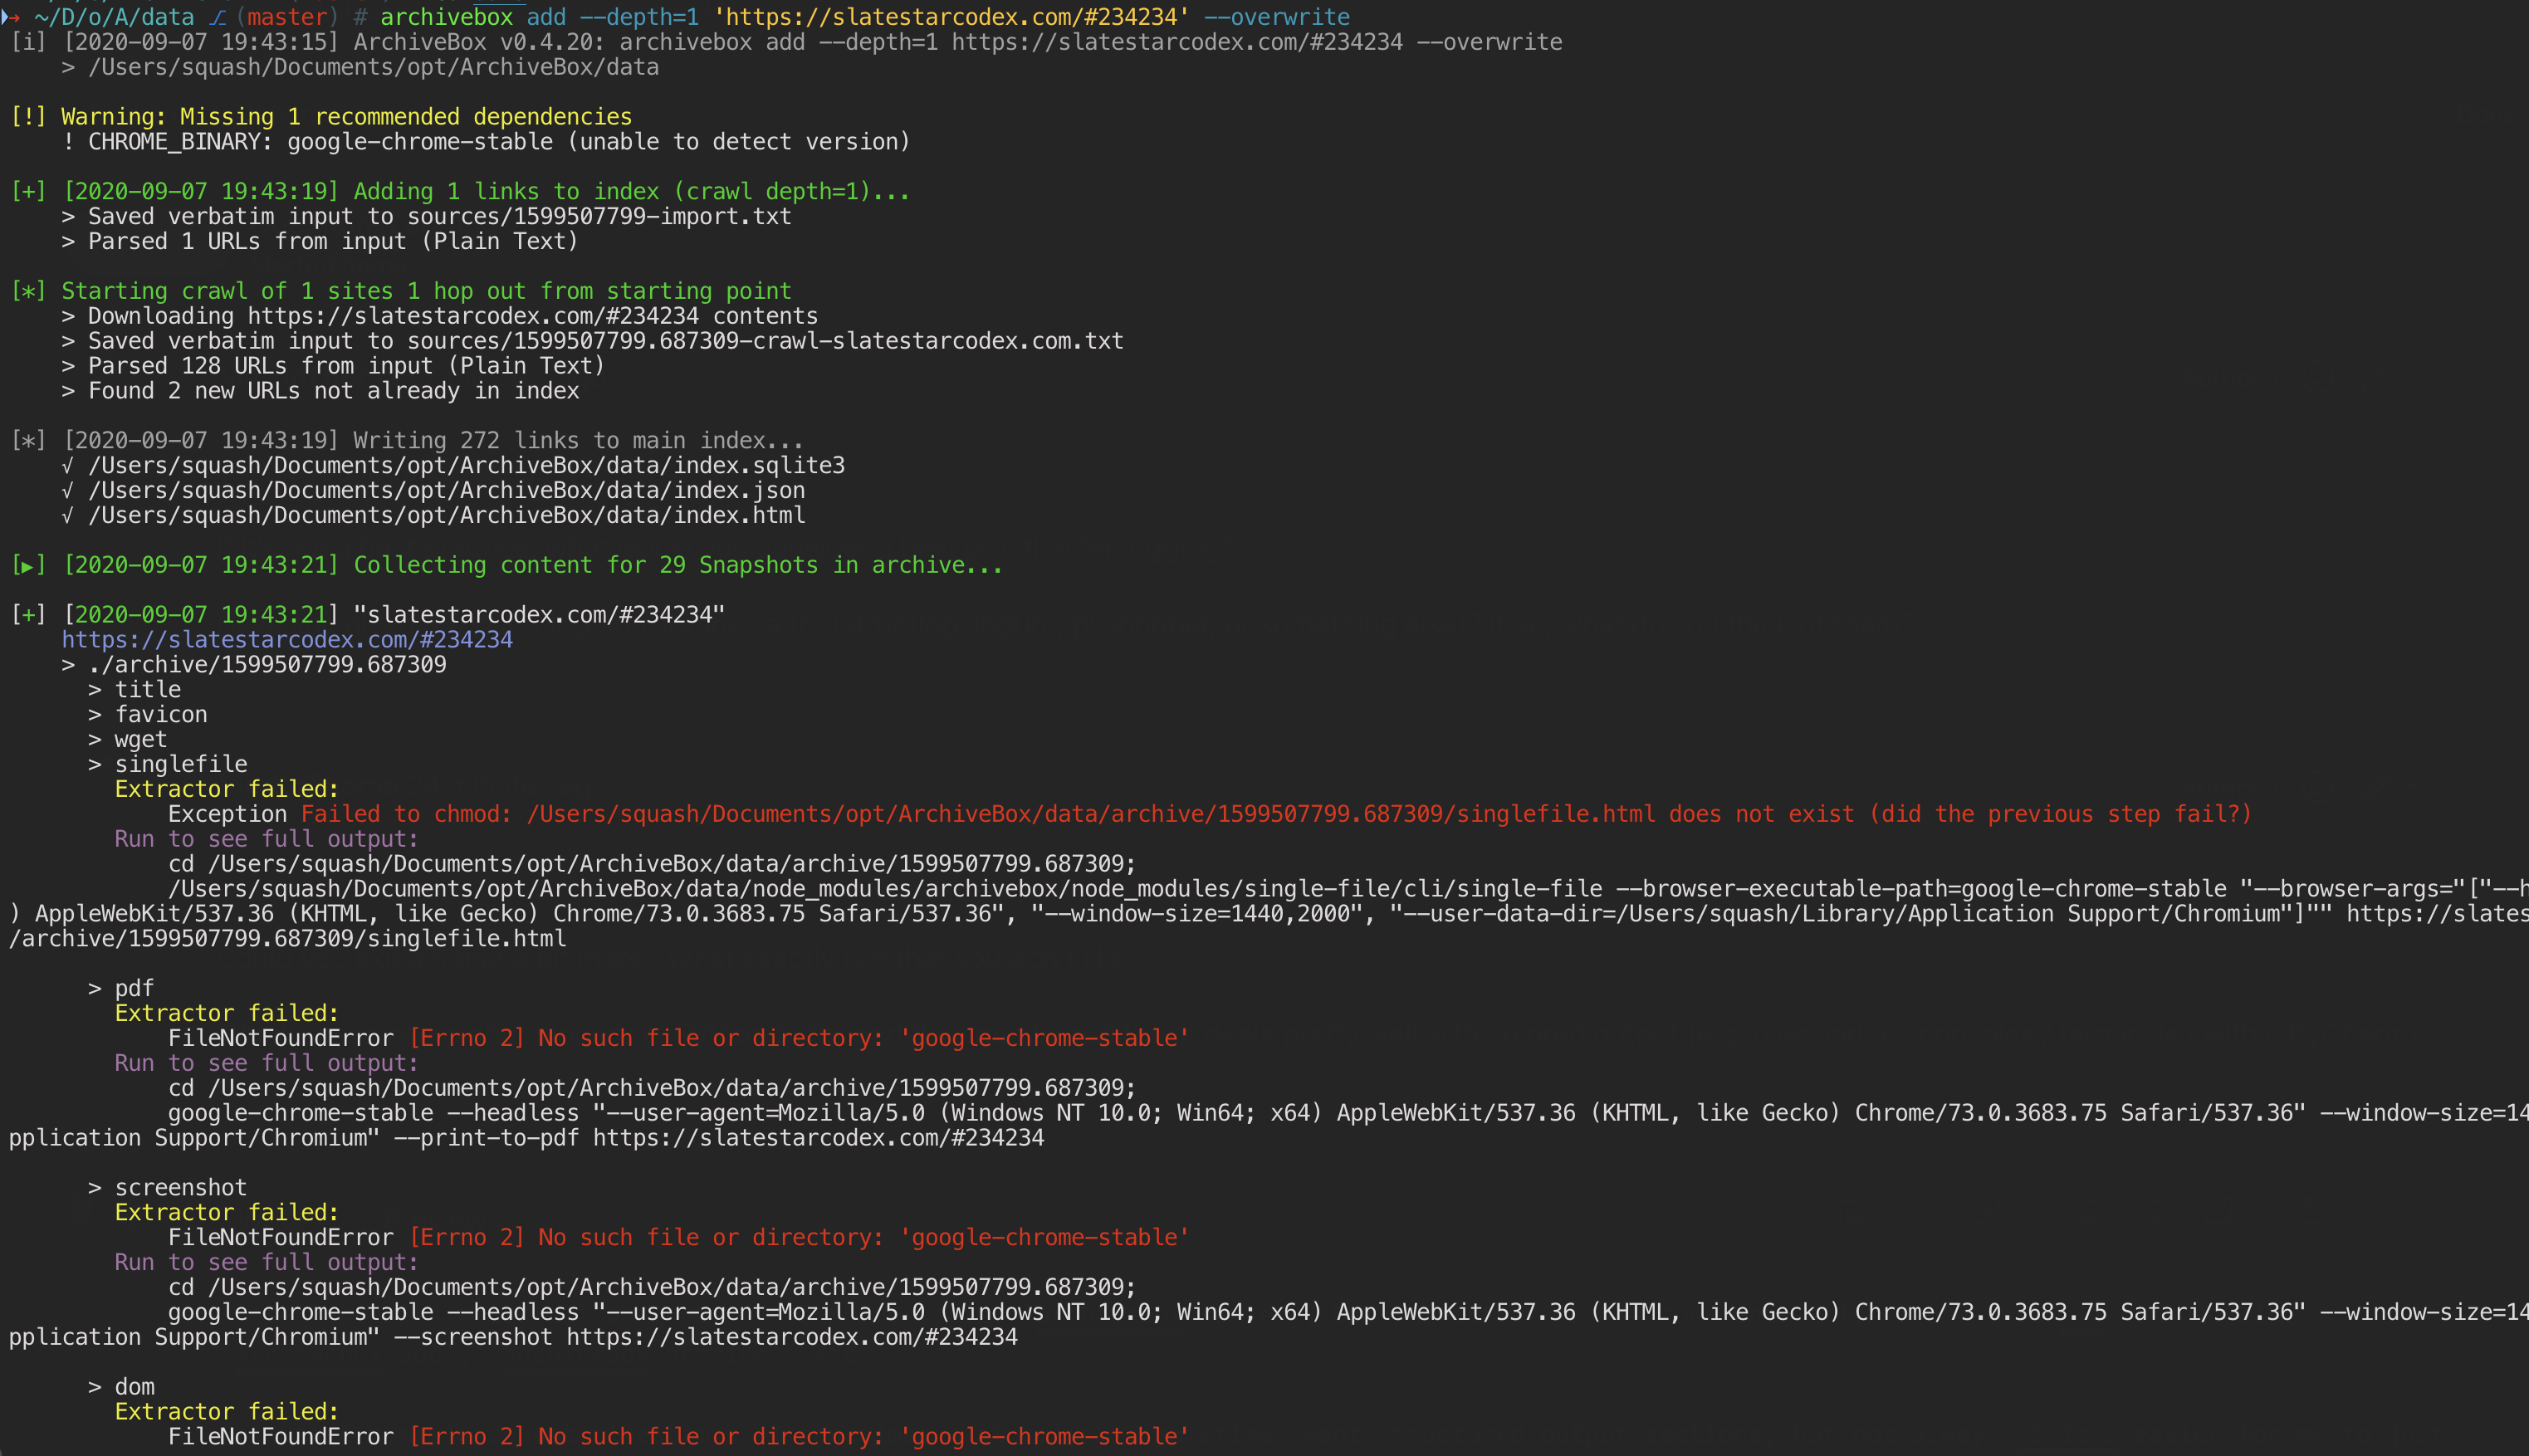Click the 'wget' extractor entry
This screenshot has height=1456, width=2529.
[x=140, y=739]
